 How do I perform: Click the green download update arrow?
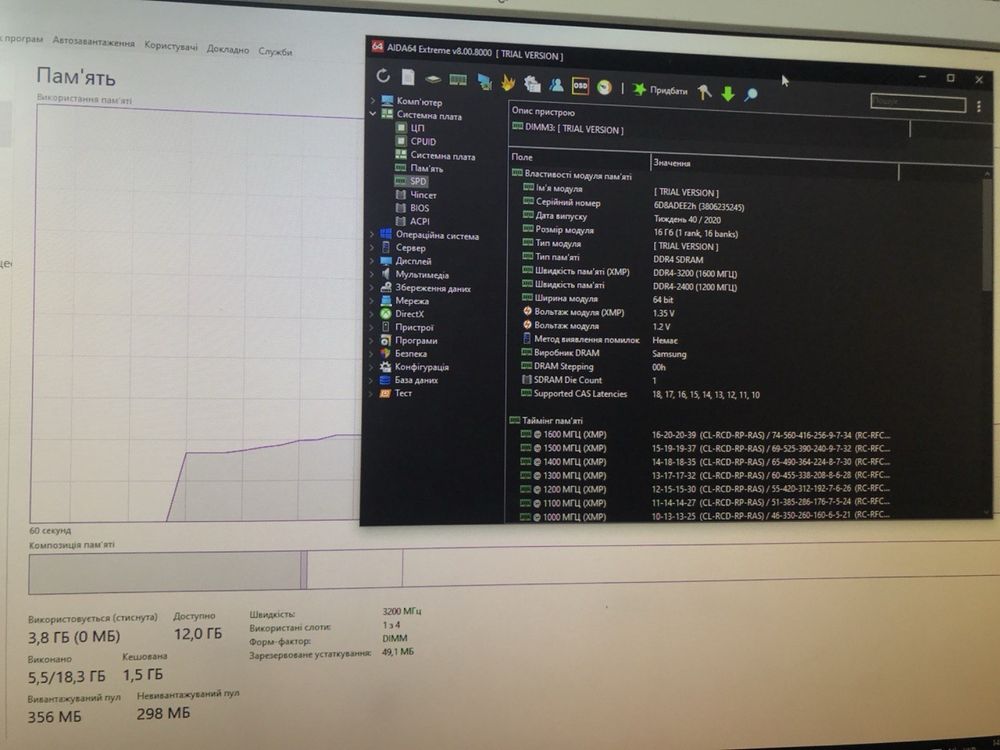[x=728, y=94]
